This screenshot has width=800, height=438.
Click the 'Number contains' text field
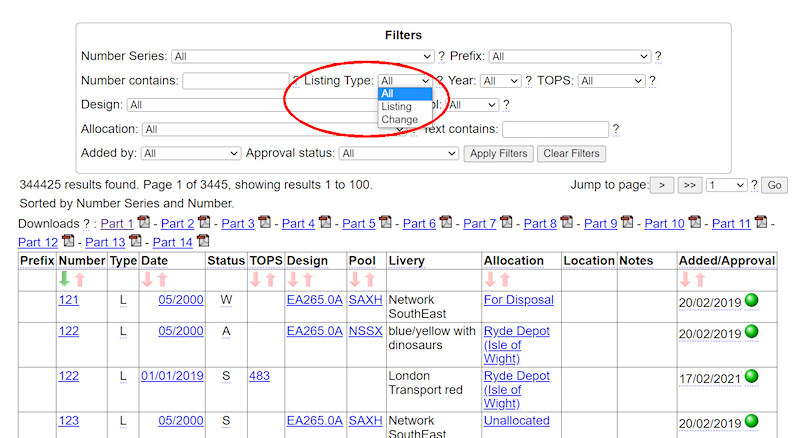(235, 81)
